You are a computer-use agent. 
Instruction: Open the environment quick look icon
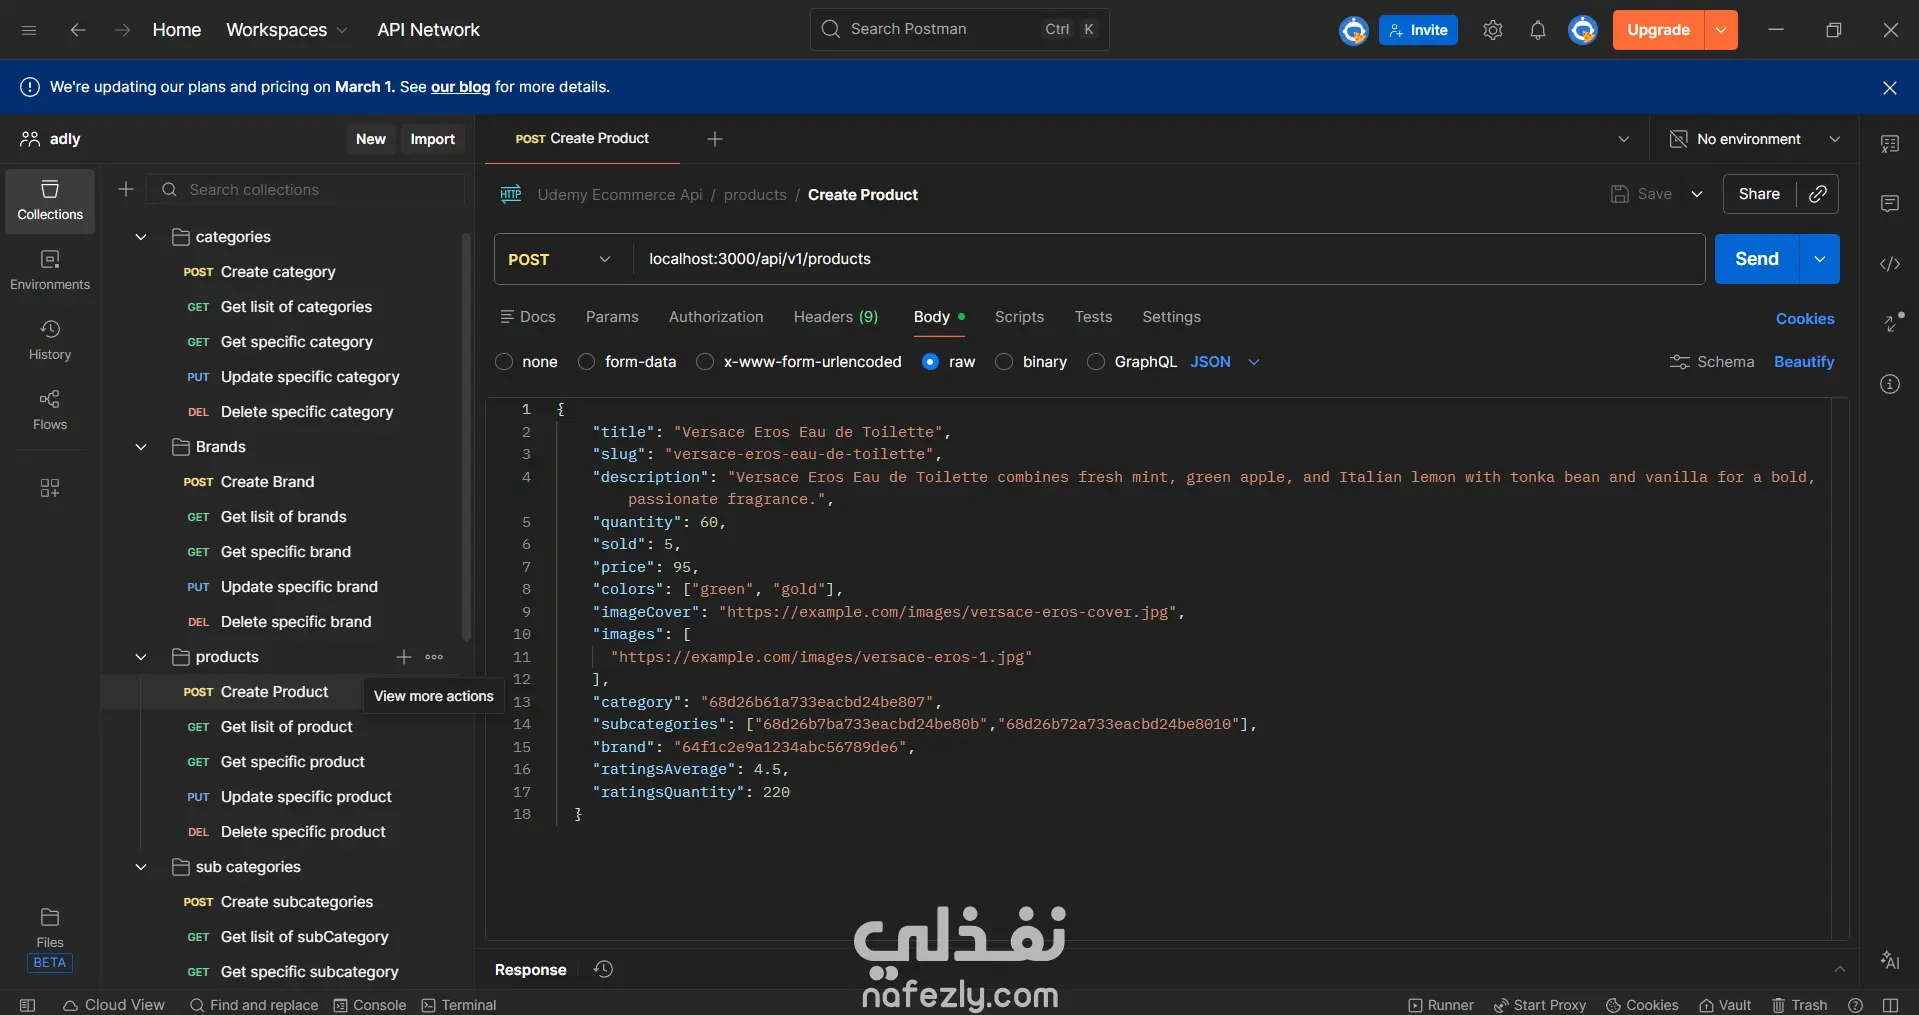pyautogui.click(x=1890, y=144)
